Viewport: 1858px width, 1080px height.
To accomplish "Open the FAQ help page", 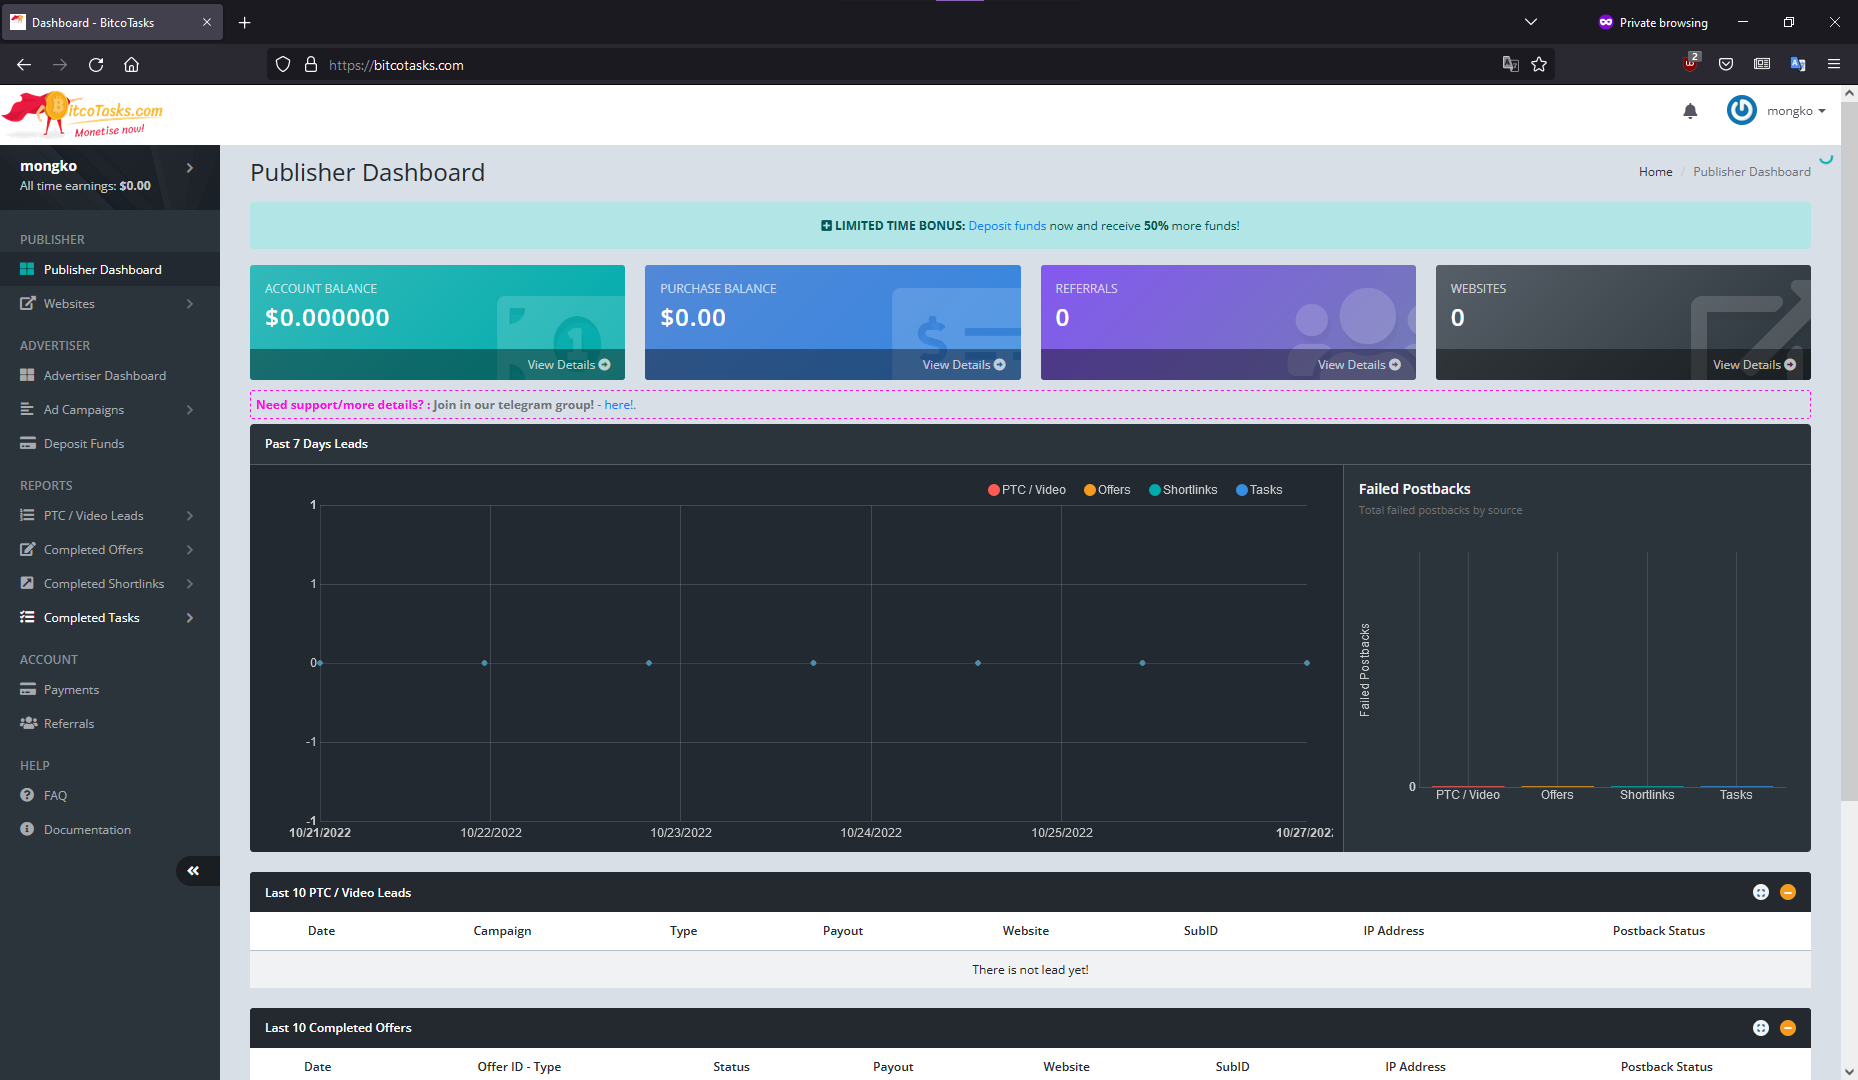I will pyautogui.click(x=55, y=795).
